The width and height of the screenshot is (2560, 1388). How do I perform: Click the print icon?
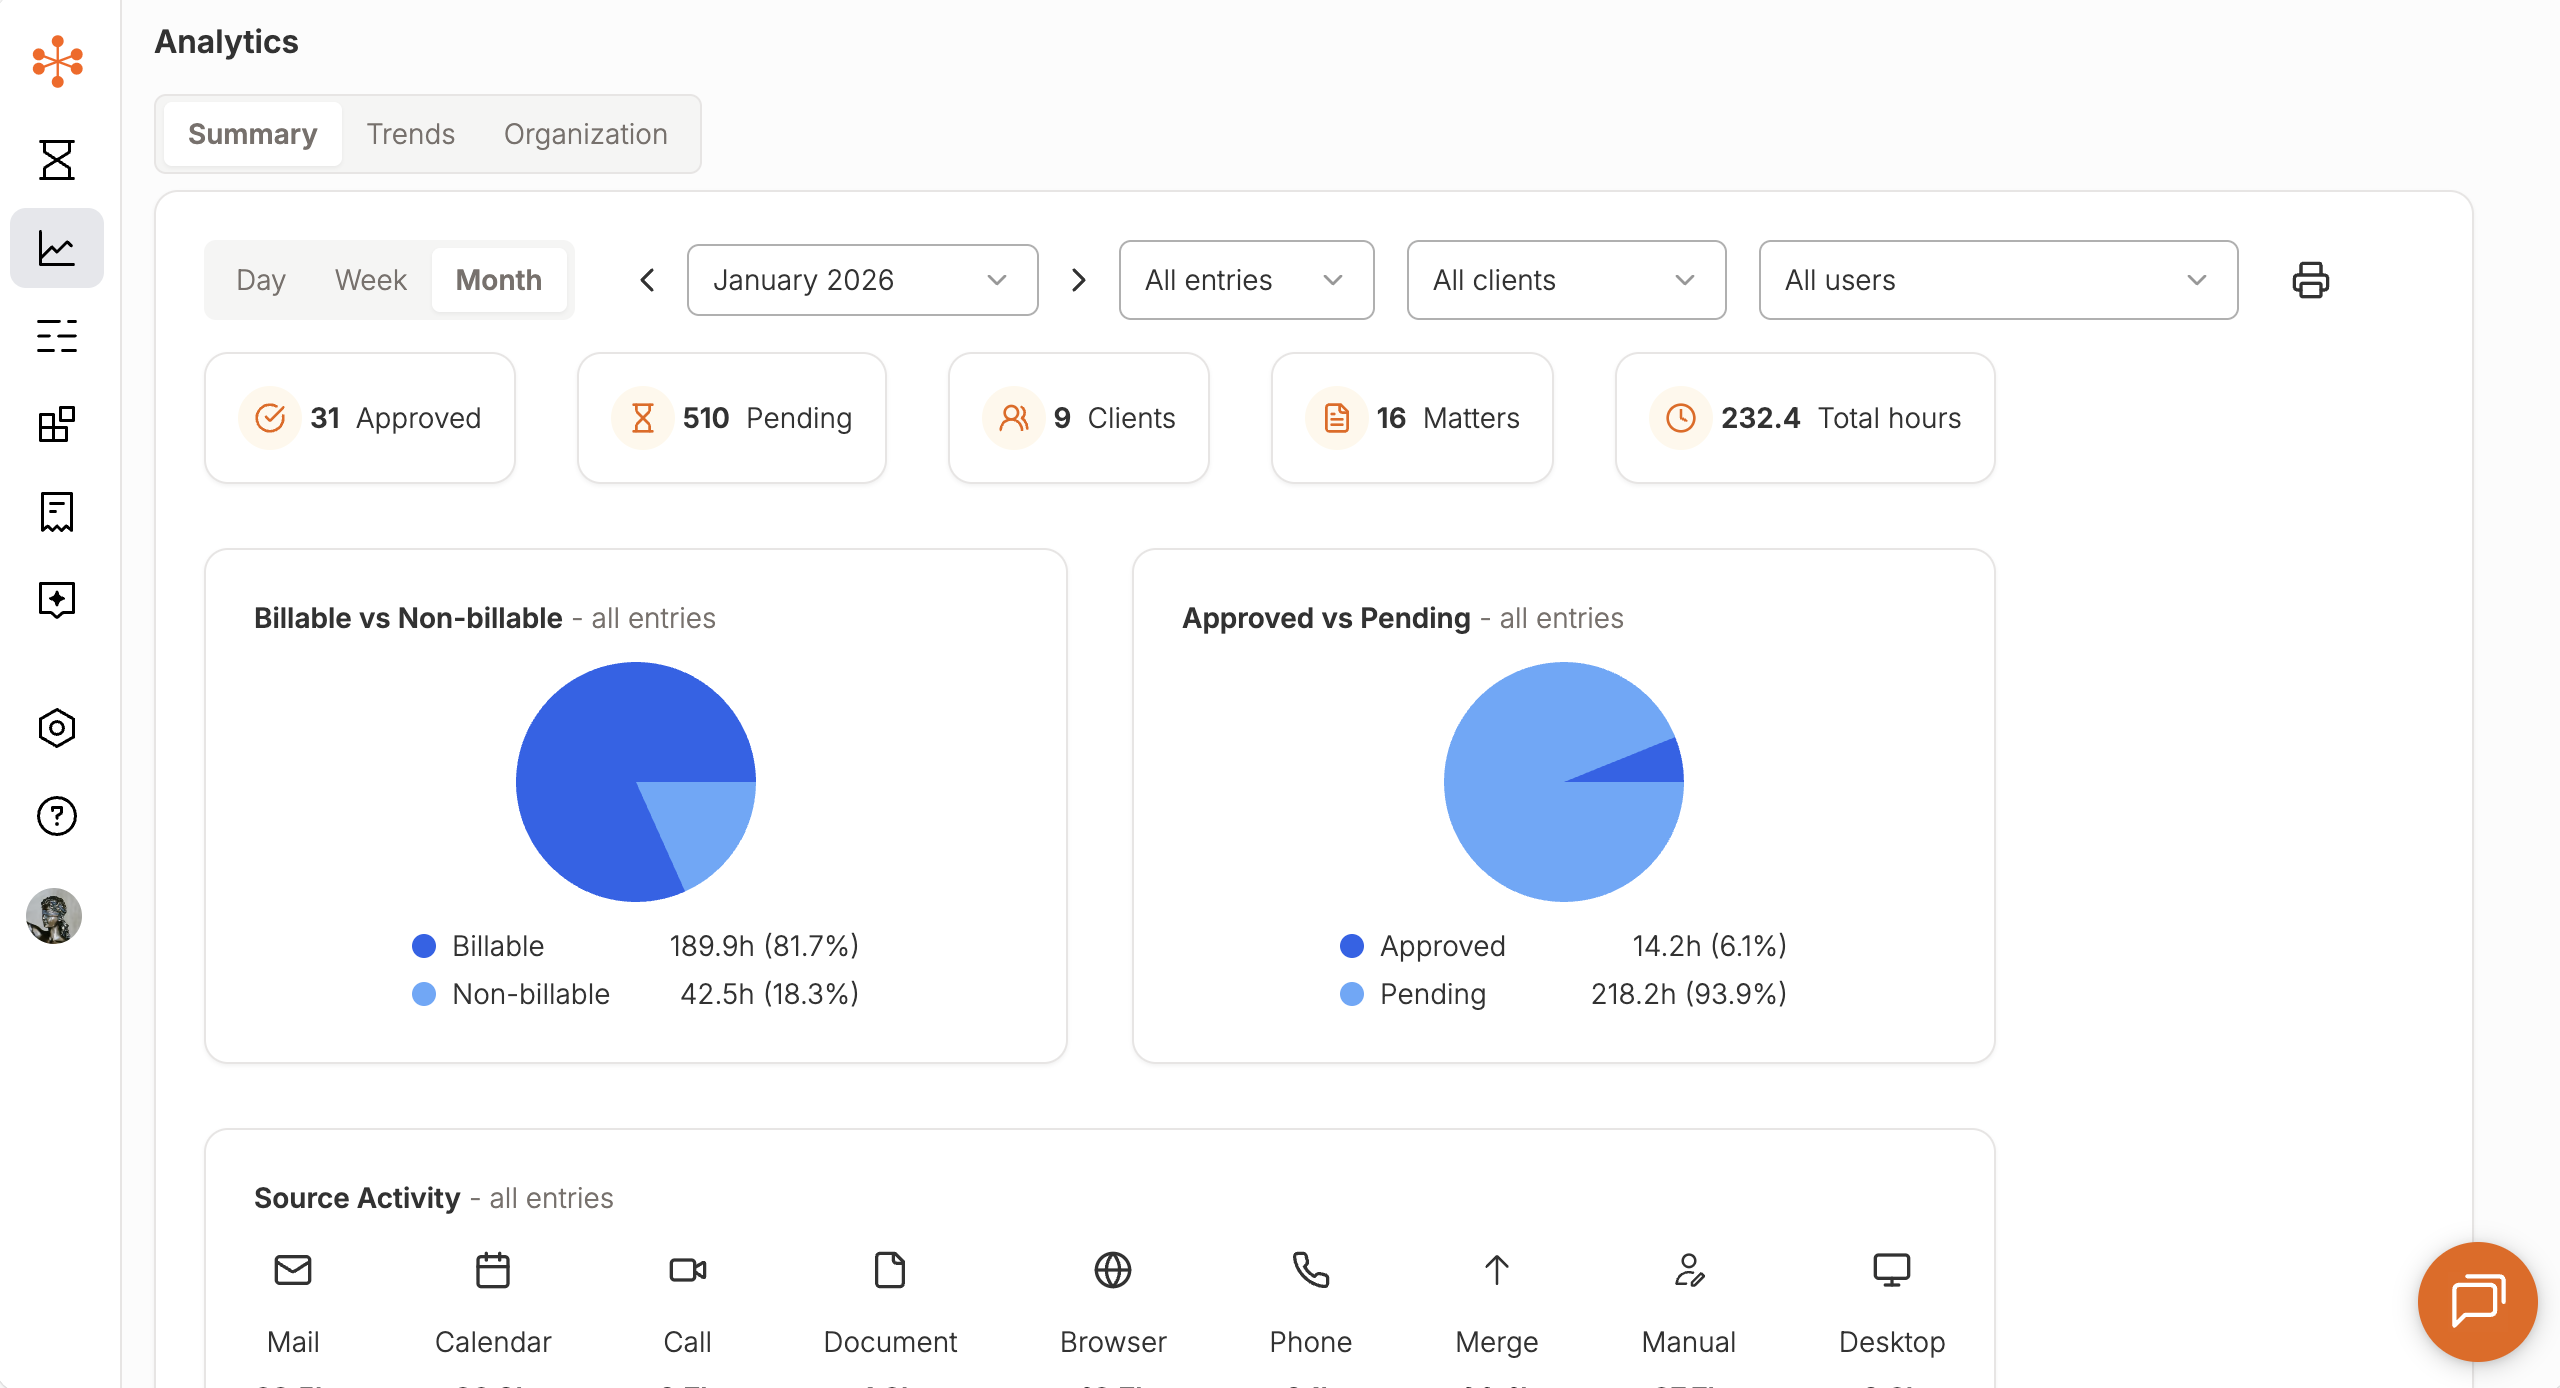coord(2310,280)
